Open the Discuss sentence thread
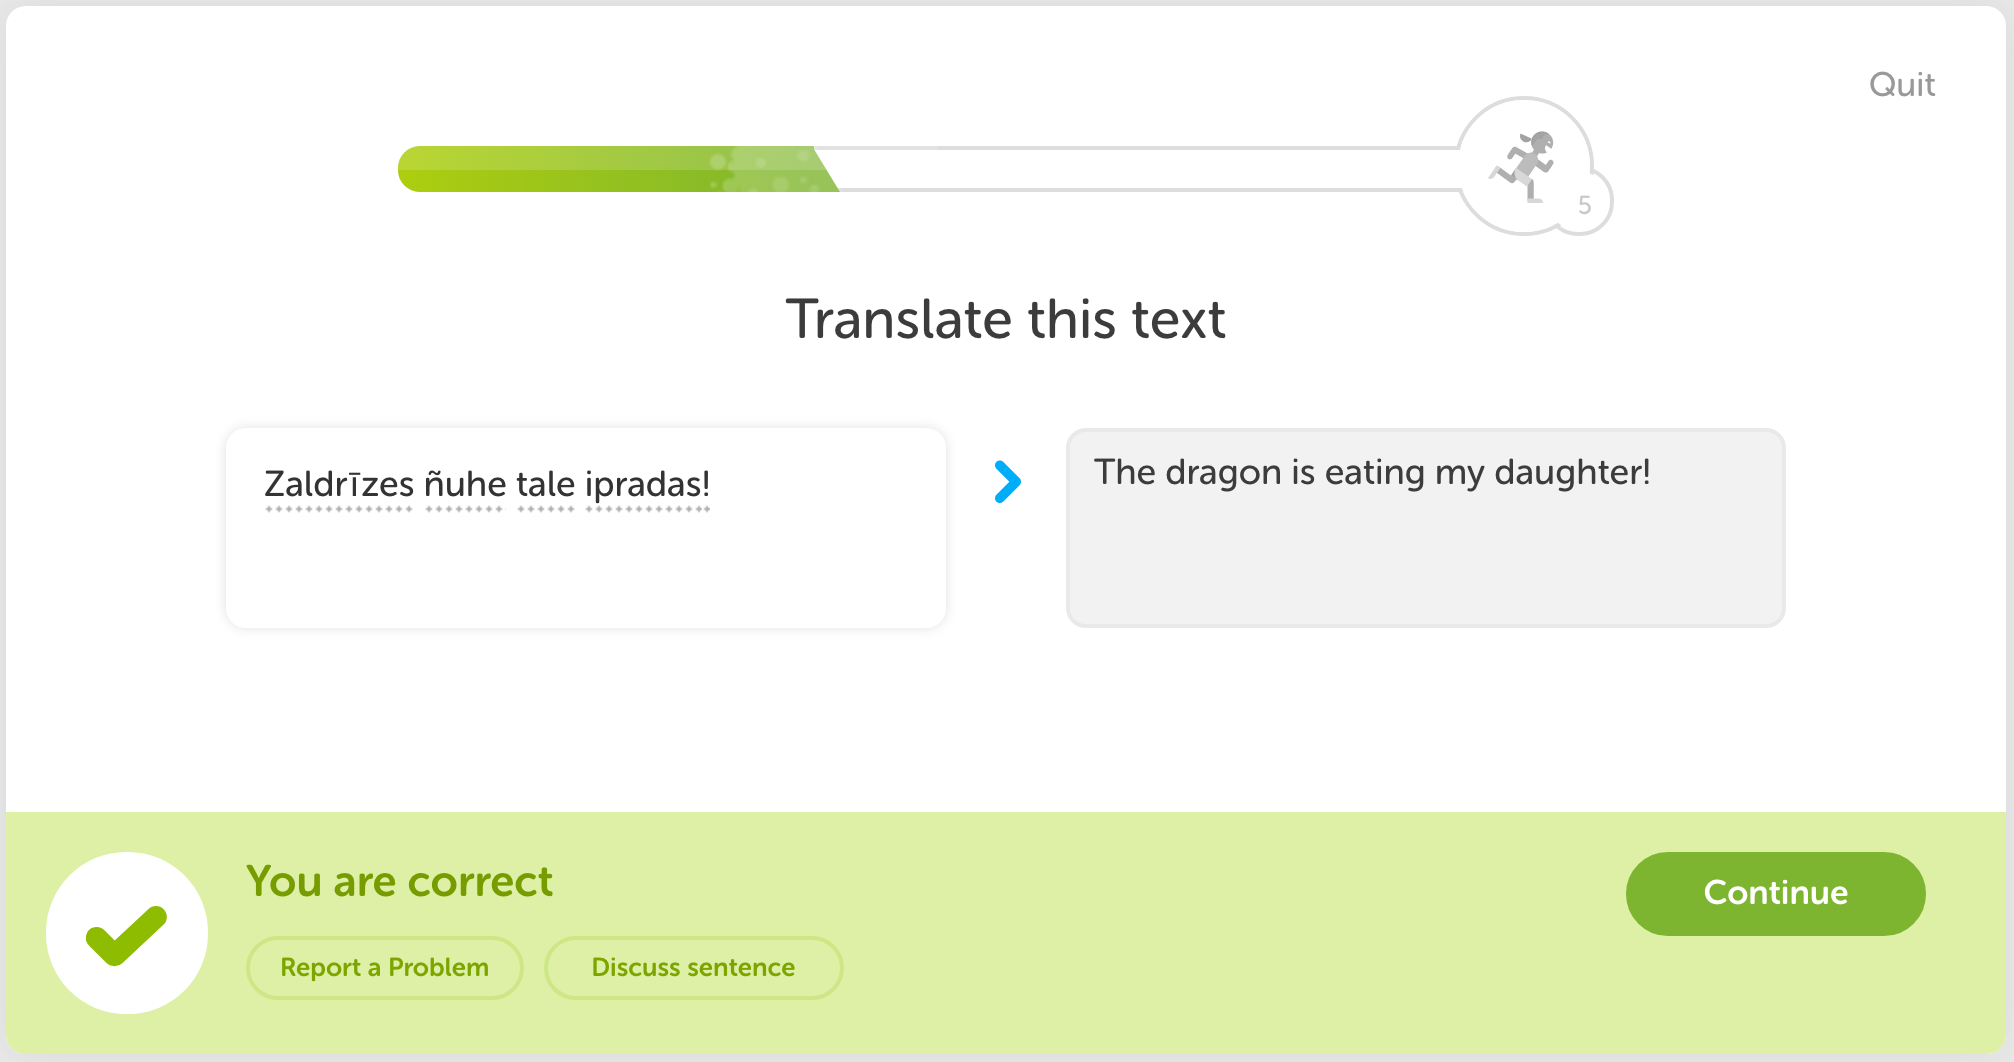 [693, 967]
